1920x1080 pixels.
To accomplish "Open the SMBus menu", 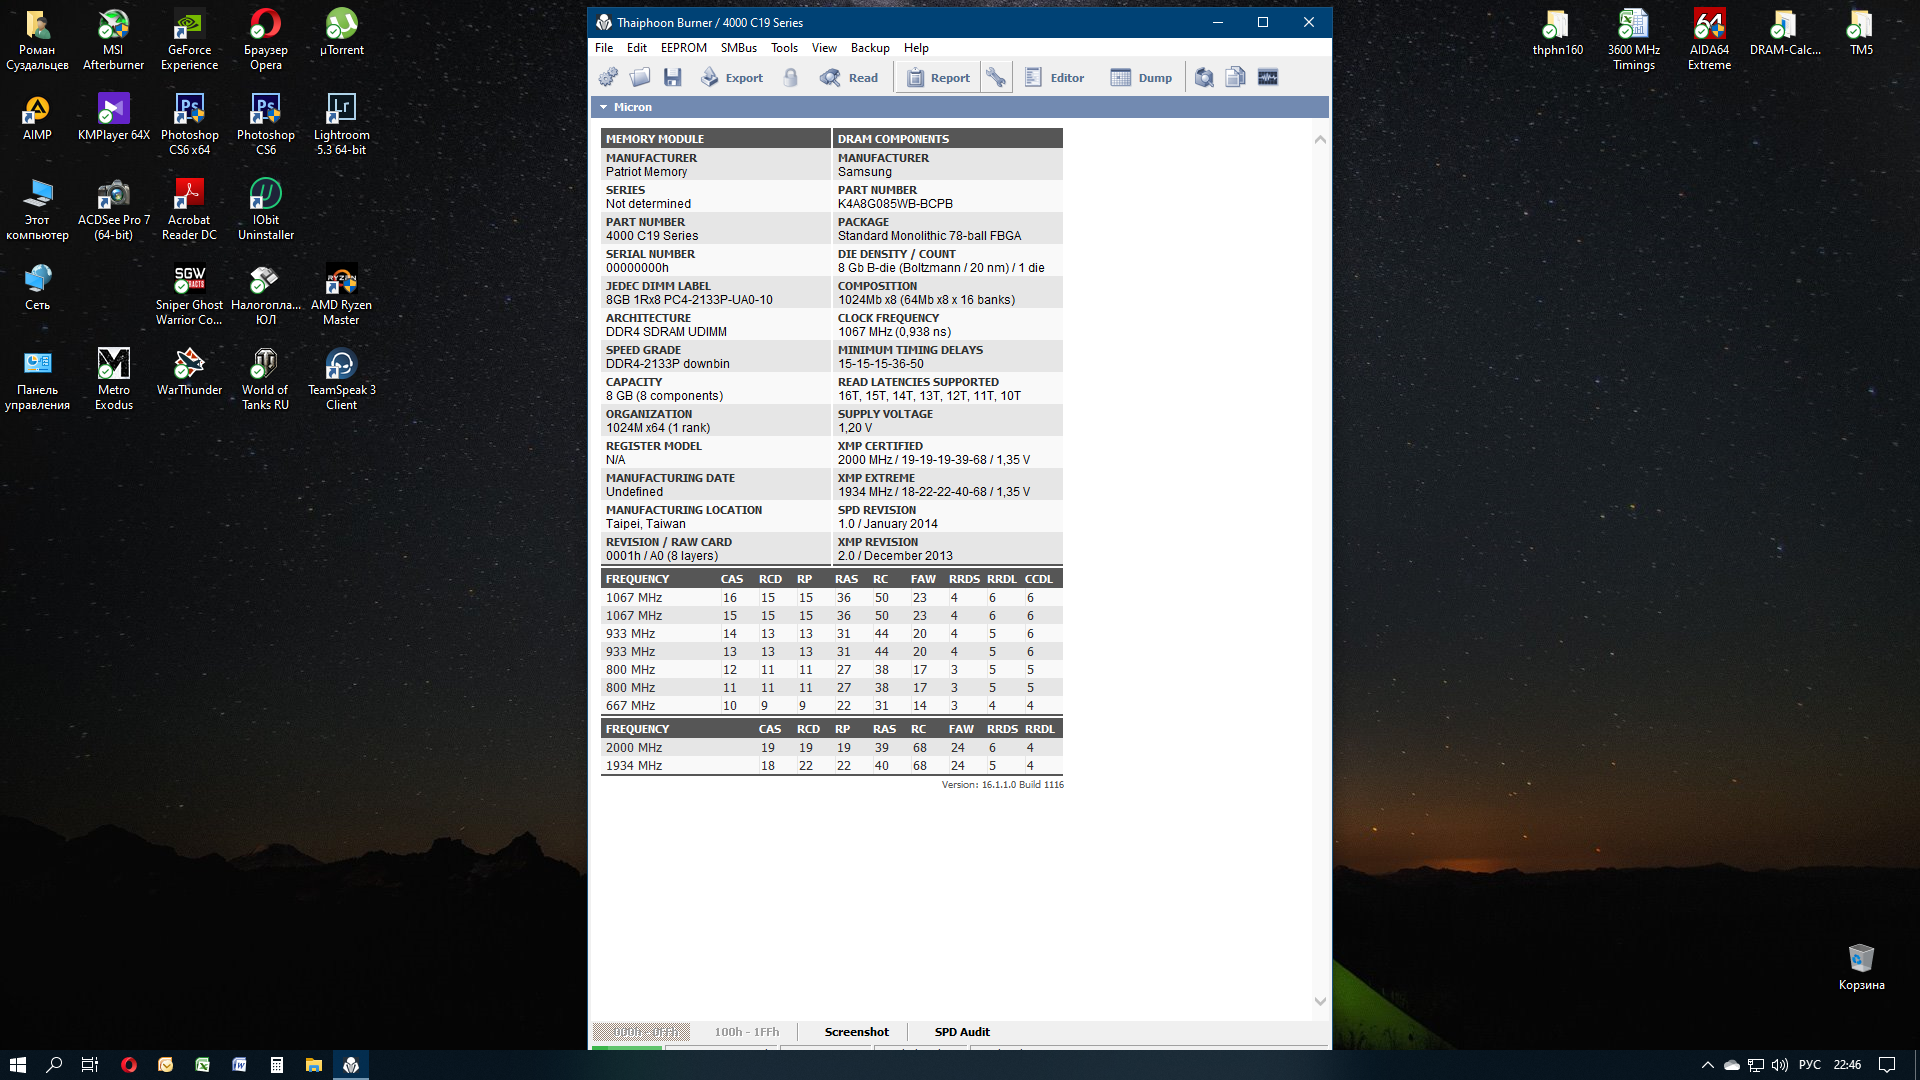I will [738, 48].
